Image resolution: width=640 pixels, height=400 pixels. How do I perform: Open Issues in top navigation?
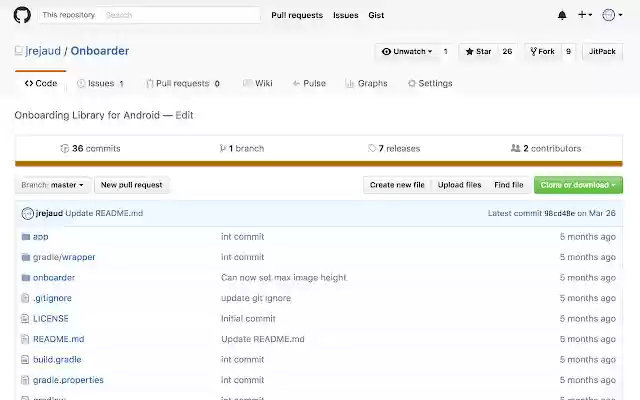coord(345,15)
